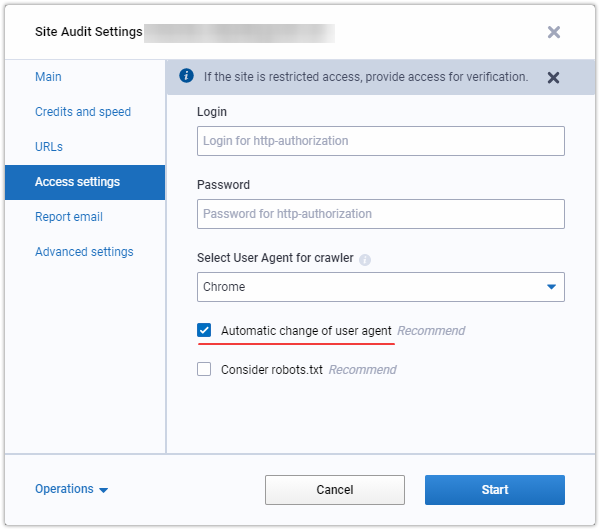Click the Login input field
The image size is (600, 530).
tap(380, 141)
